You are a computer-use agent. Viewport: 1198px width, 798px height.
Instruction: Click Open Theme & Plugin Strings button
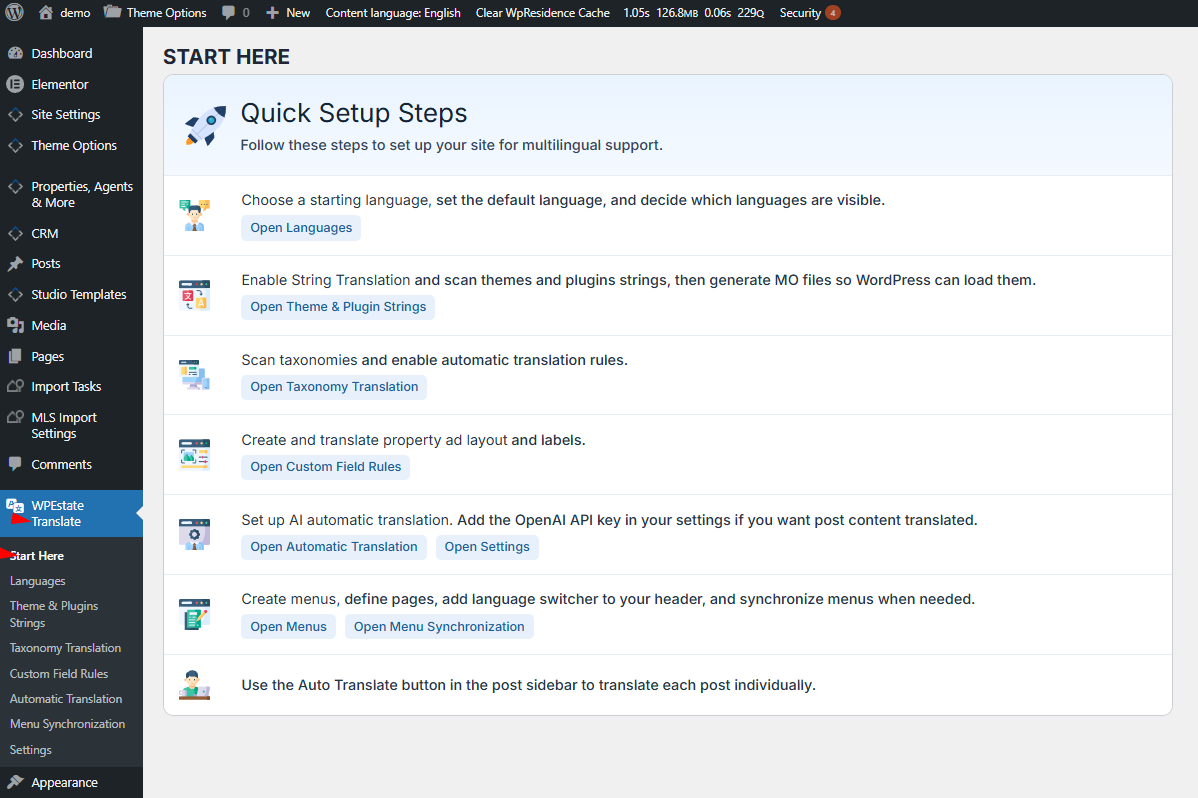[x=338, y=307]
